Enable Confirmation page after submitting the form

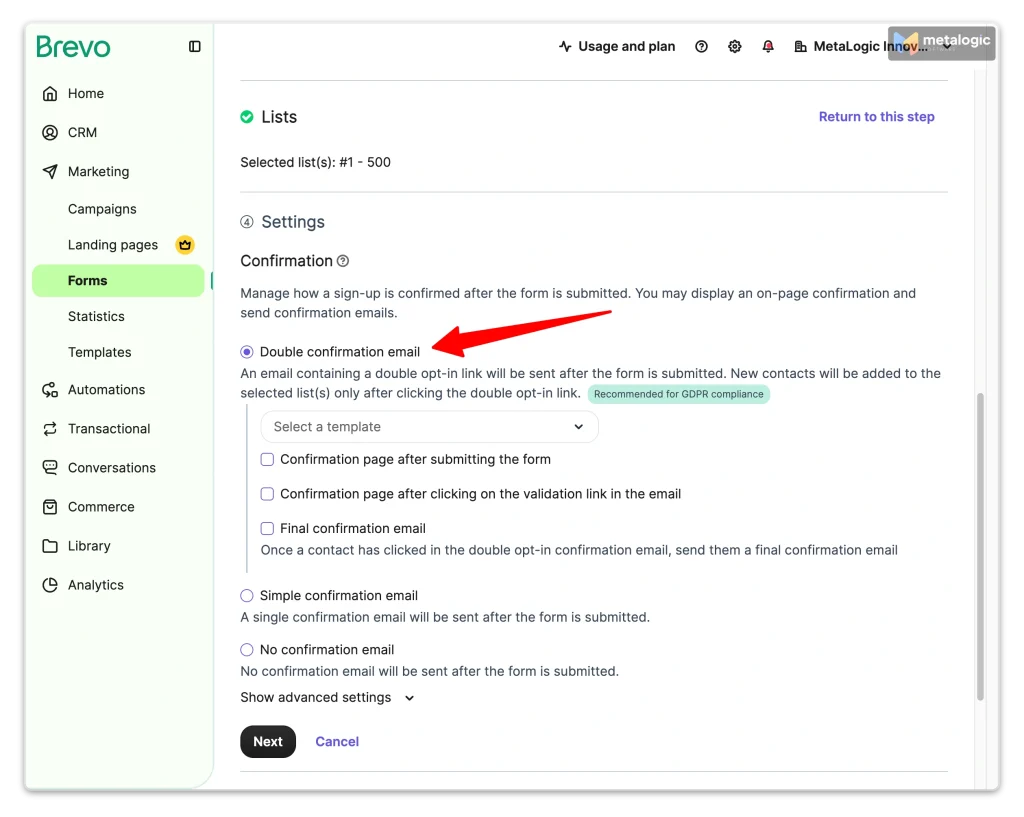click(267, 460)
